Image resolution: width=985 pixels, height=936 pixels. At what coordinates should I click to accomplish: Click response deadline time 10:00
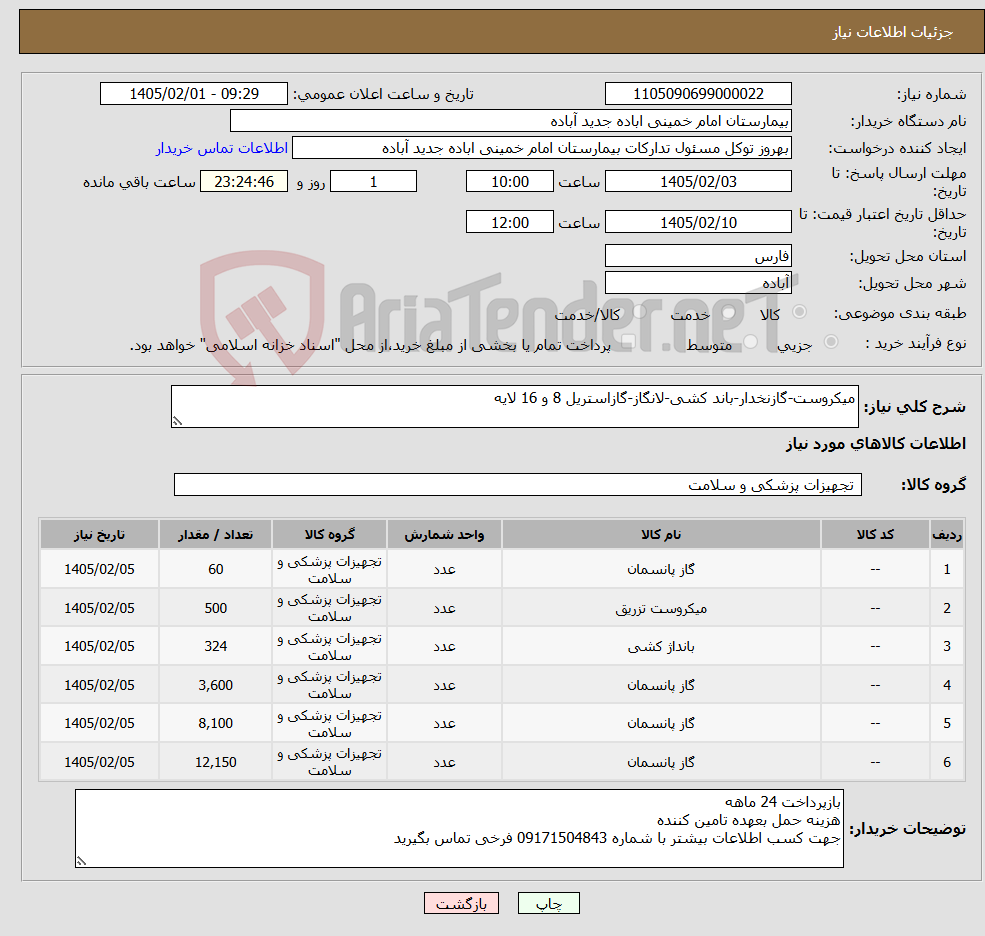pos(509,182)
